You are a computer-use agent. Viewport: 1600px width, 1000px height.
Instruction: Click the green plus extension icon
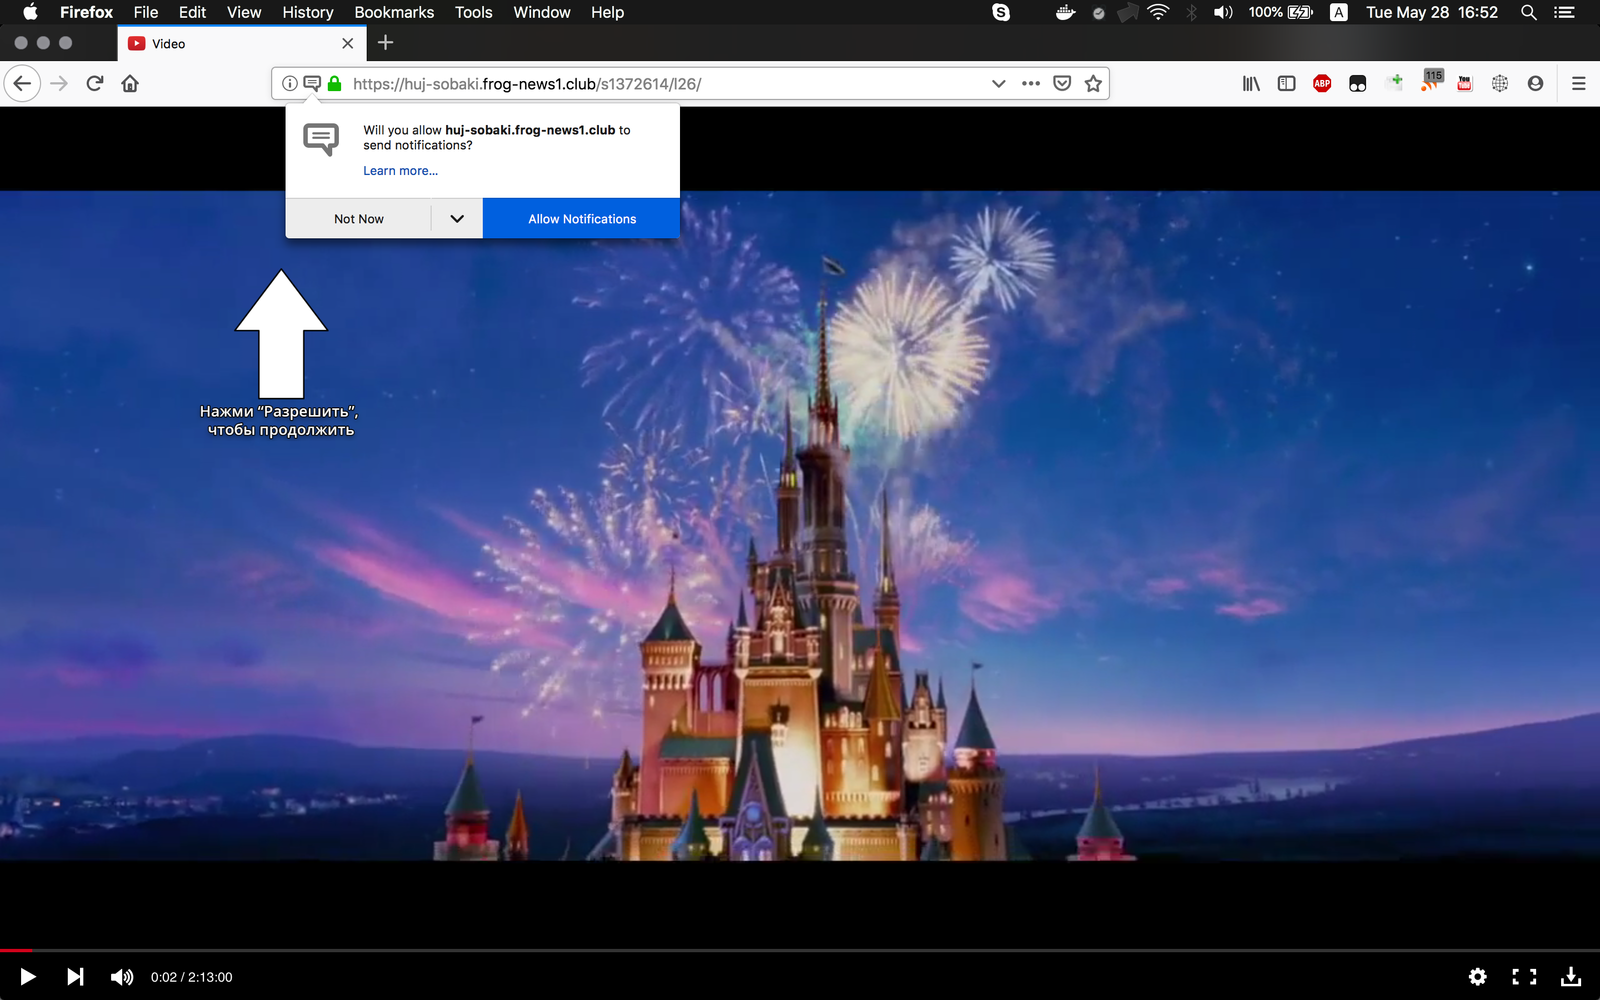tap(1394, 82)
